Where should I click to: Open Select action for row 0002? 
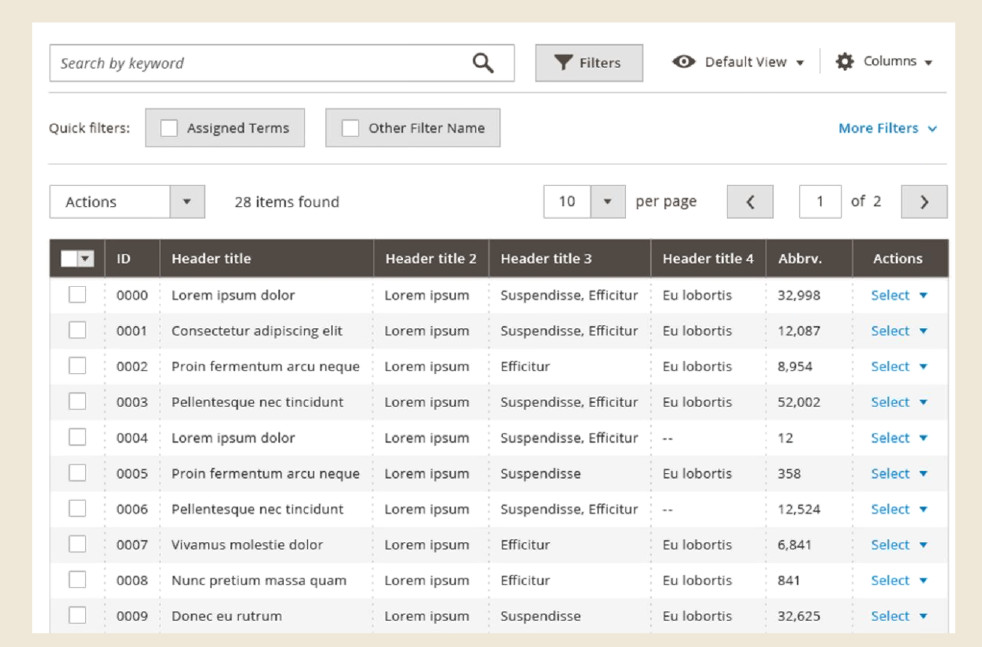[x=899, y=366]
